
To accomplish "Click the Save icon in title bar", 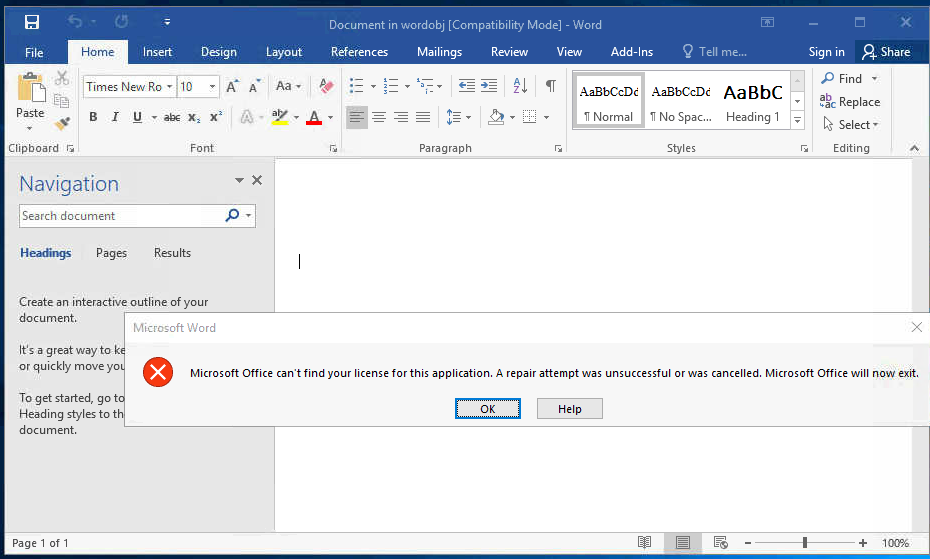I will pos(32,22).
